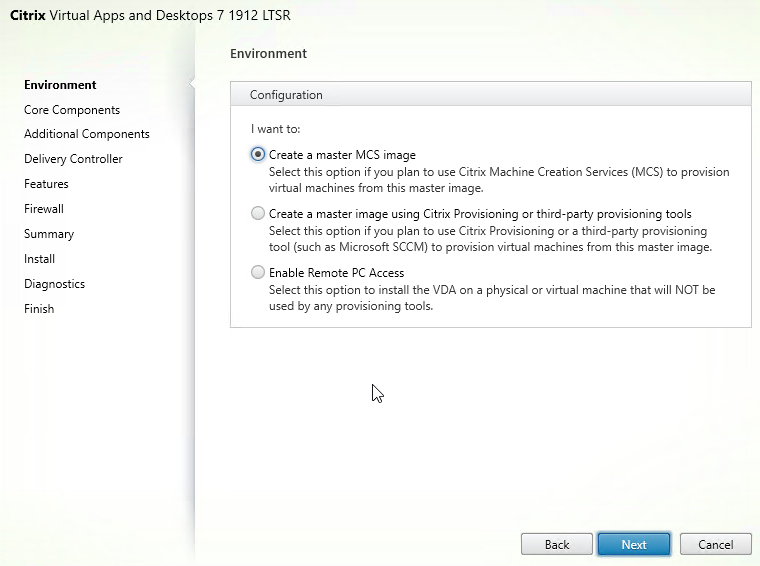Open the Features step
This screenshot has width=760, height=566.
(x=46, y=184)
